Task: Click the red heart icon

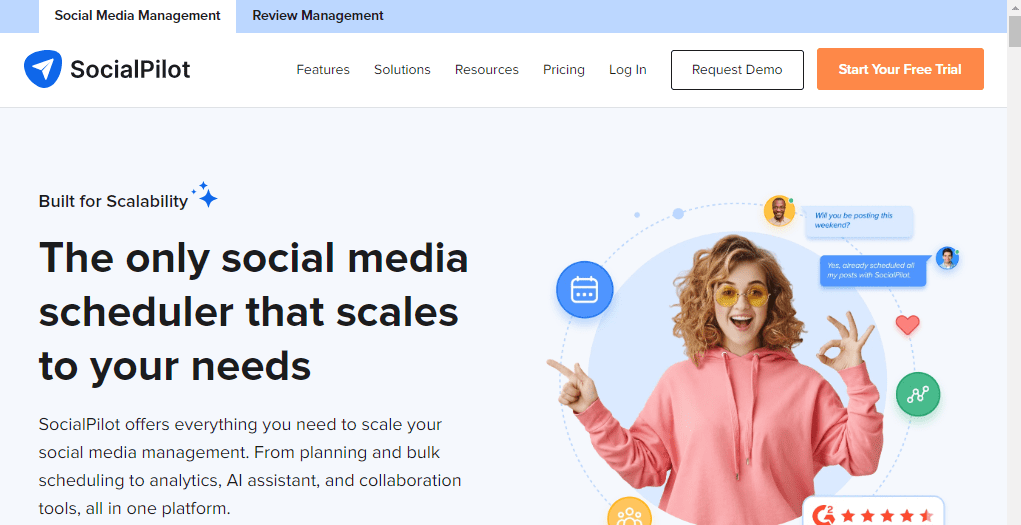Action: (907, 324)
